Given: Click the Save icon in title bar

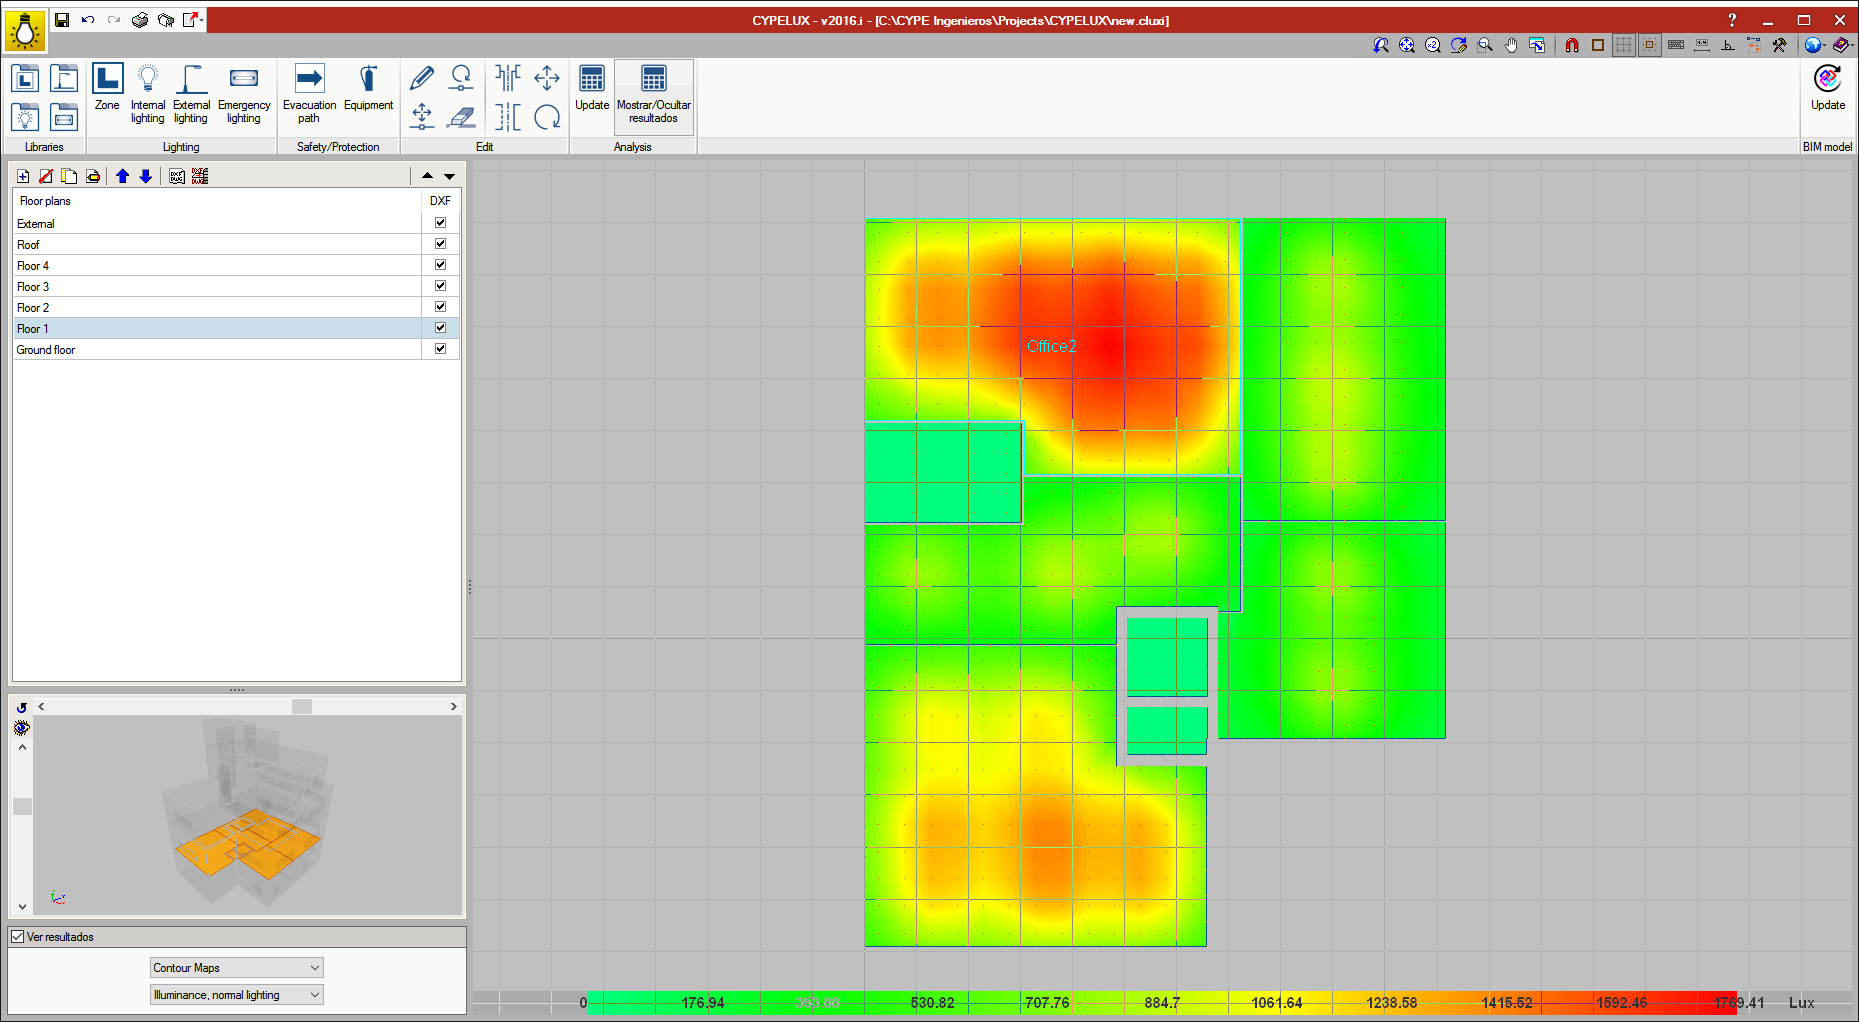Looking at the screenshot, I should [62, 20].
